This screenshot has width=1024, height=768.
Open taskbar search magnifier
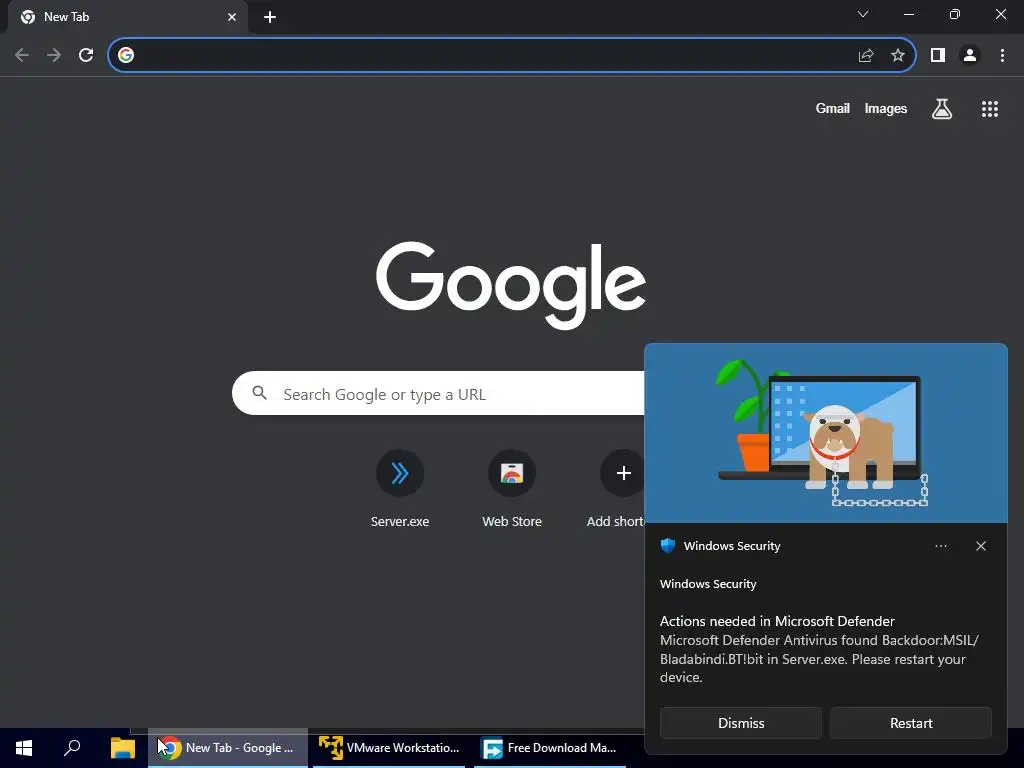point(72,748)
